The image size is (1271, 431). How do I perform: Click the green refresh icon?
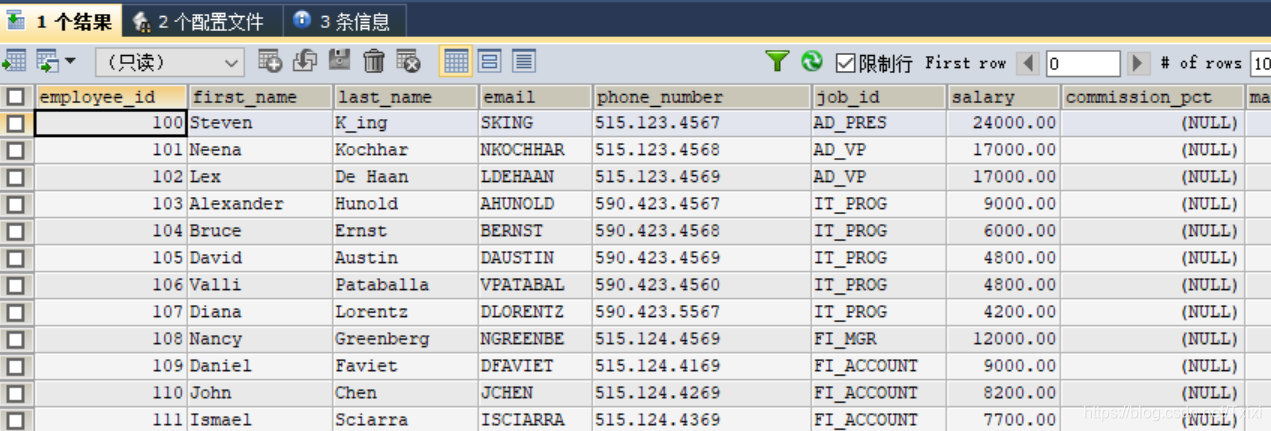[812, 61]
